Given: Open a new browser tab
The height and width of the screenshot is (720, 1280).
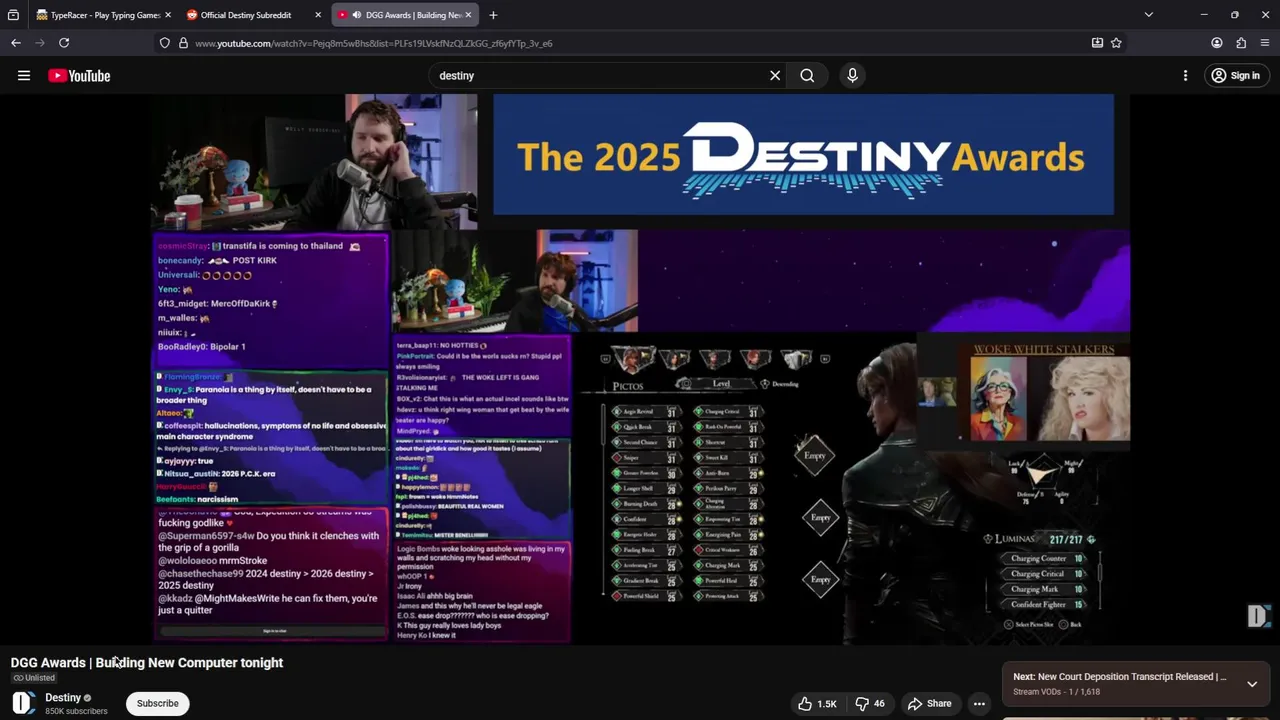Looking at the screenshot, I should click(493, 15).
